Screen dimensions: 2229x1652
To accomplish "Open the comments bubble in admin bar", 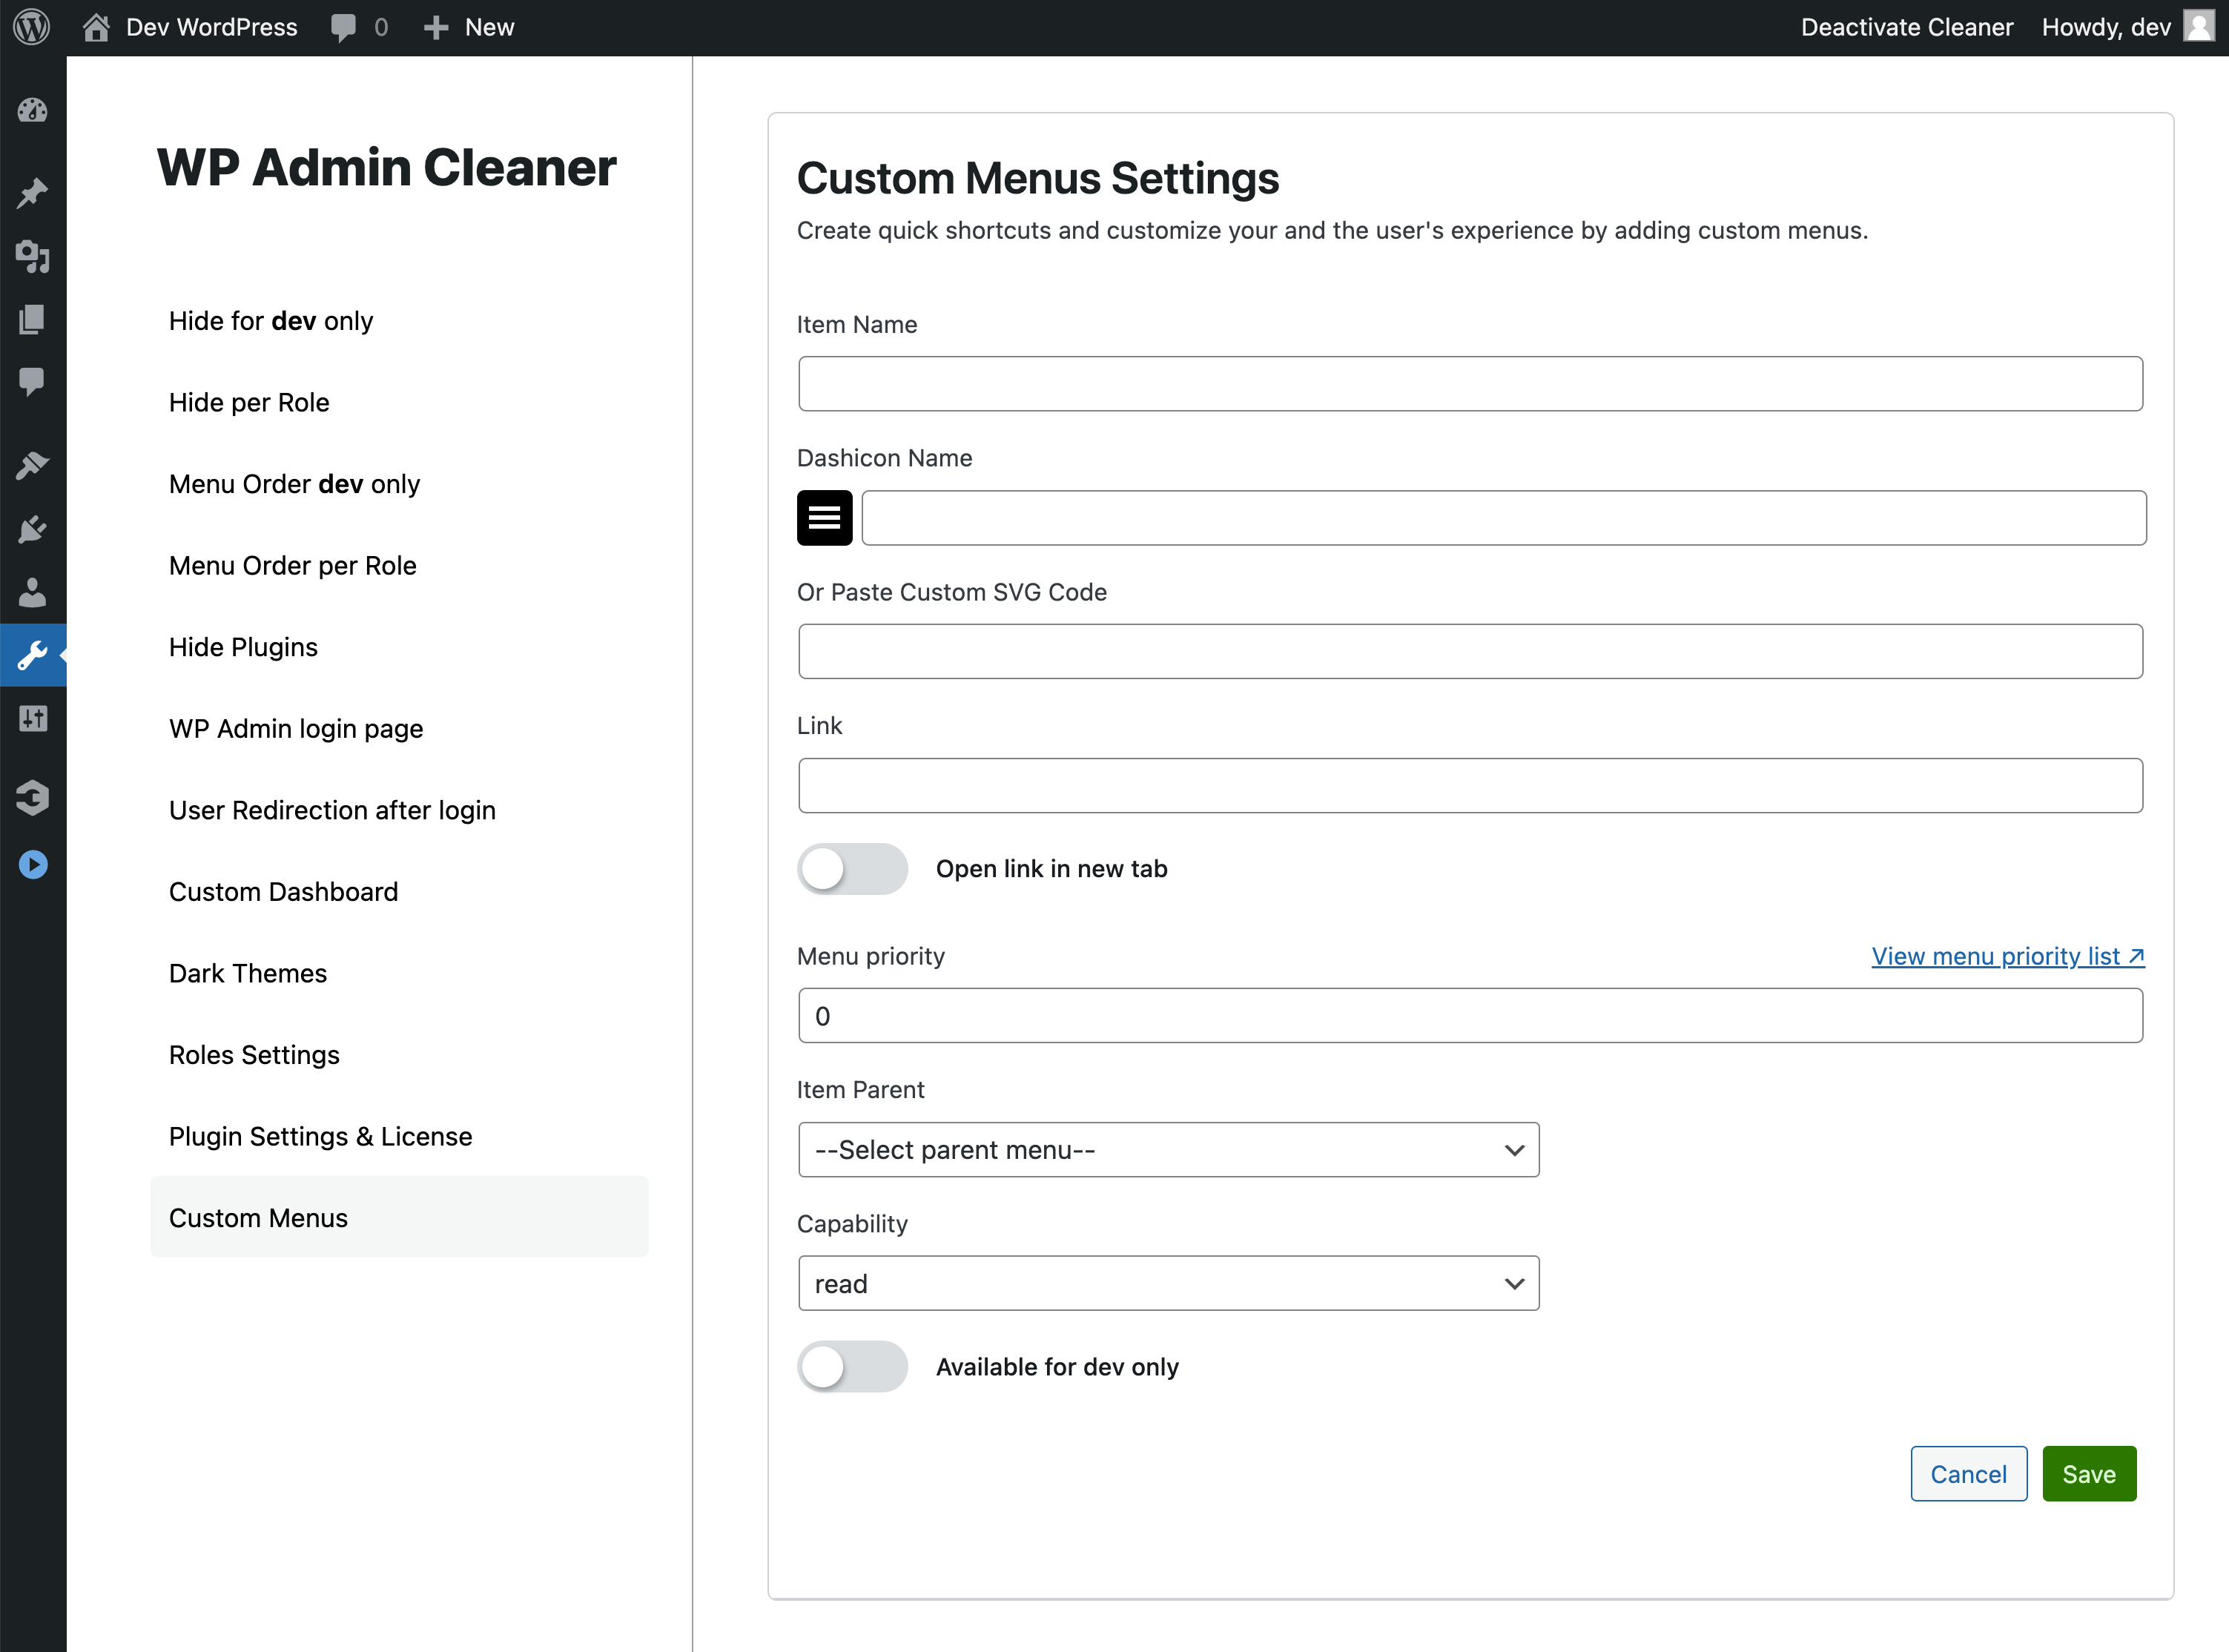I will (343, 27).
